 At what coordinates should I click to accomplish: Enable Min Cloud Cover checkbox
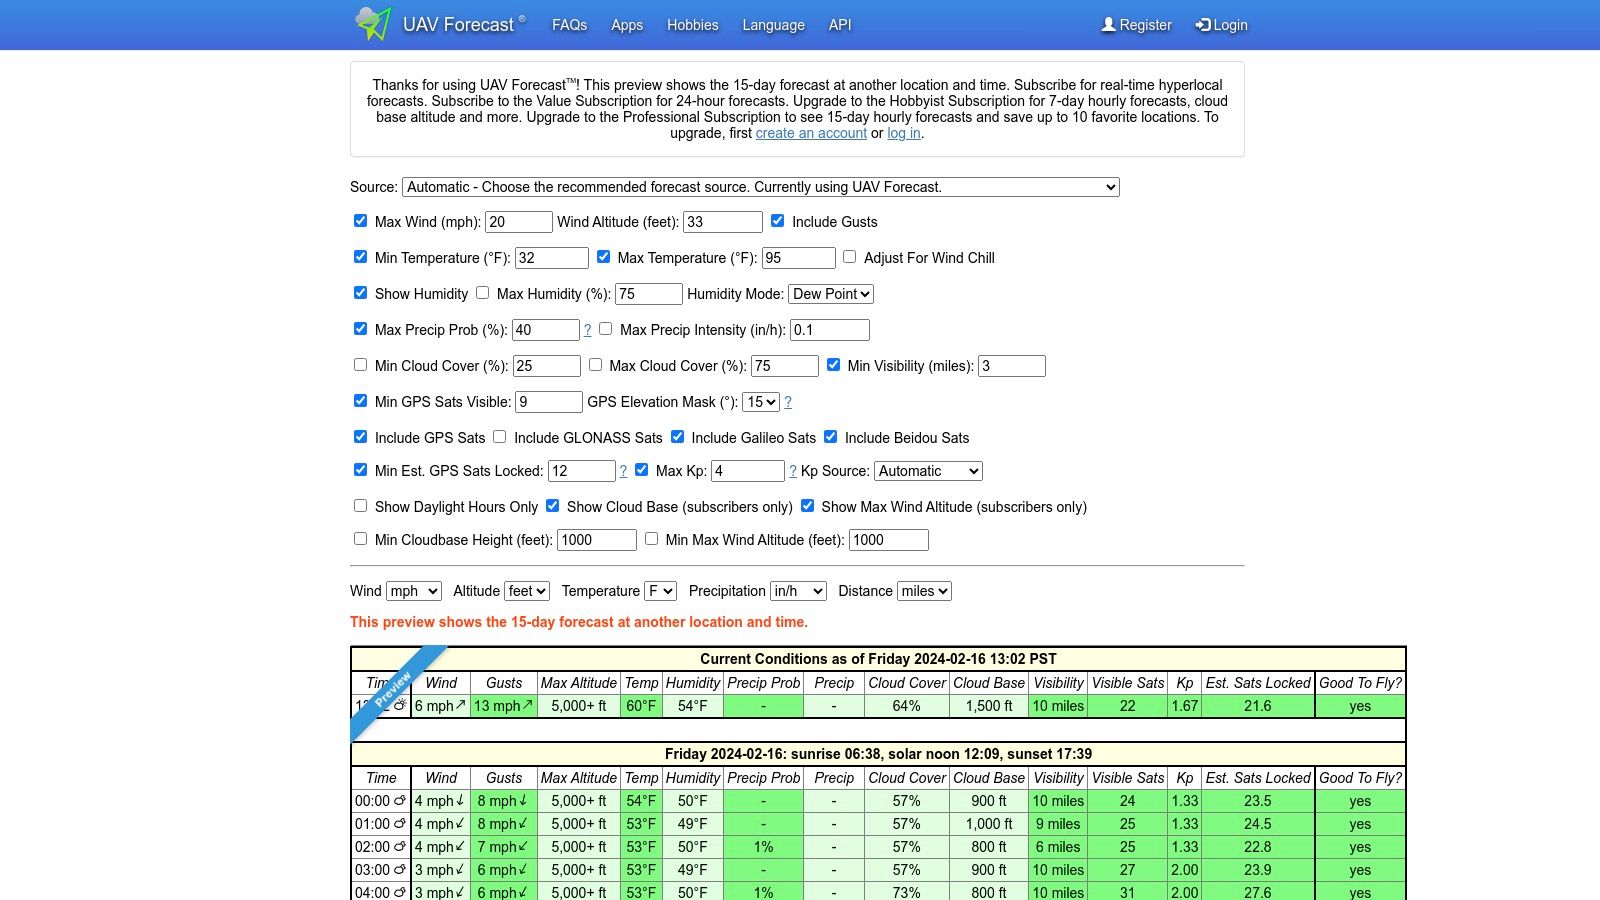click(x=360, y=365)
